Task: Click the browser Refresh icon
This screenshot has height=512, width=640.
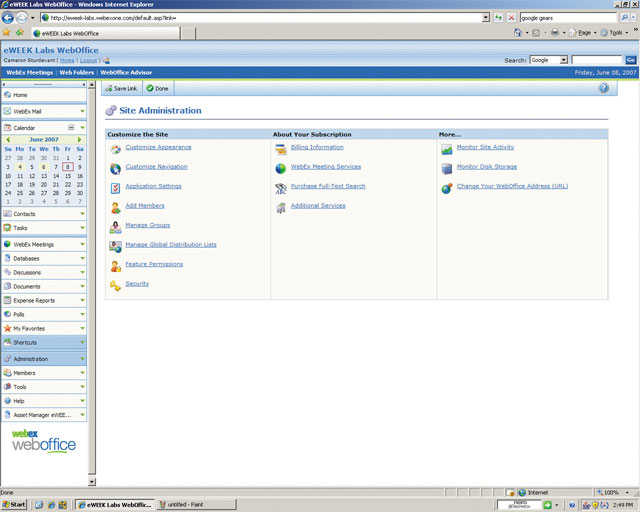Action: tap(498, 18)
